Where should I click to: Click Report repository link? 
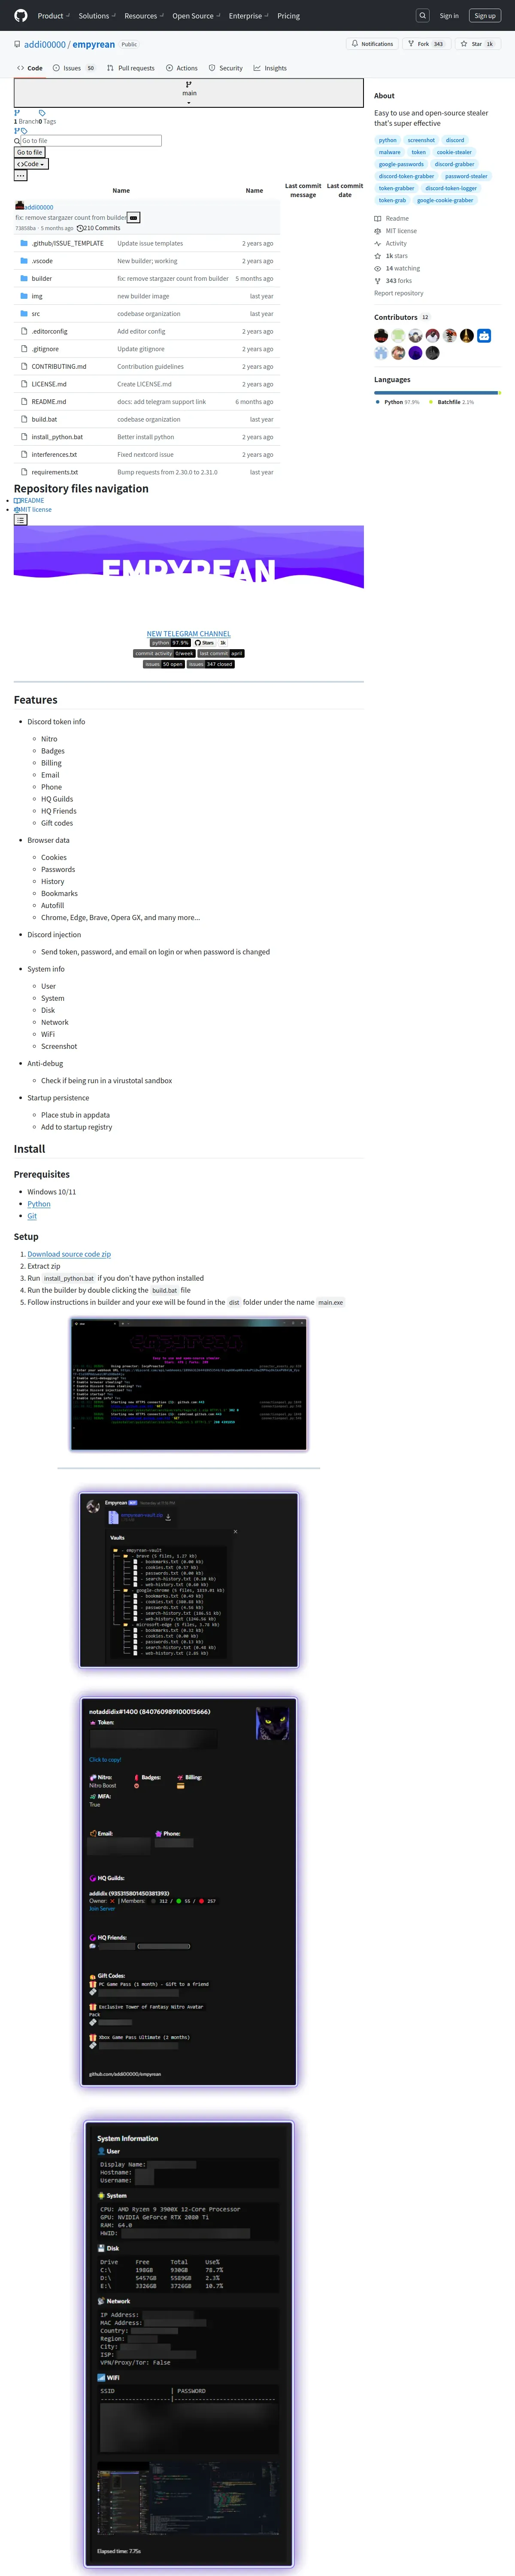pos(399,293)
